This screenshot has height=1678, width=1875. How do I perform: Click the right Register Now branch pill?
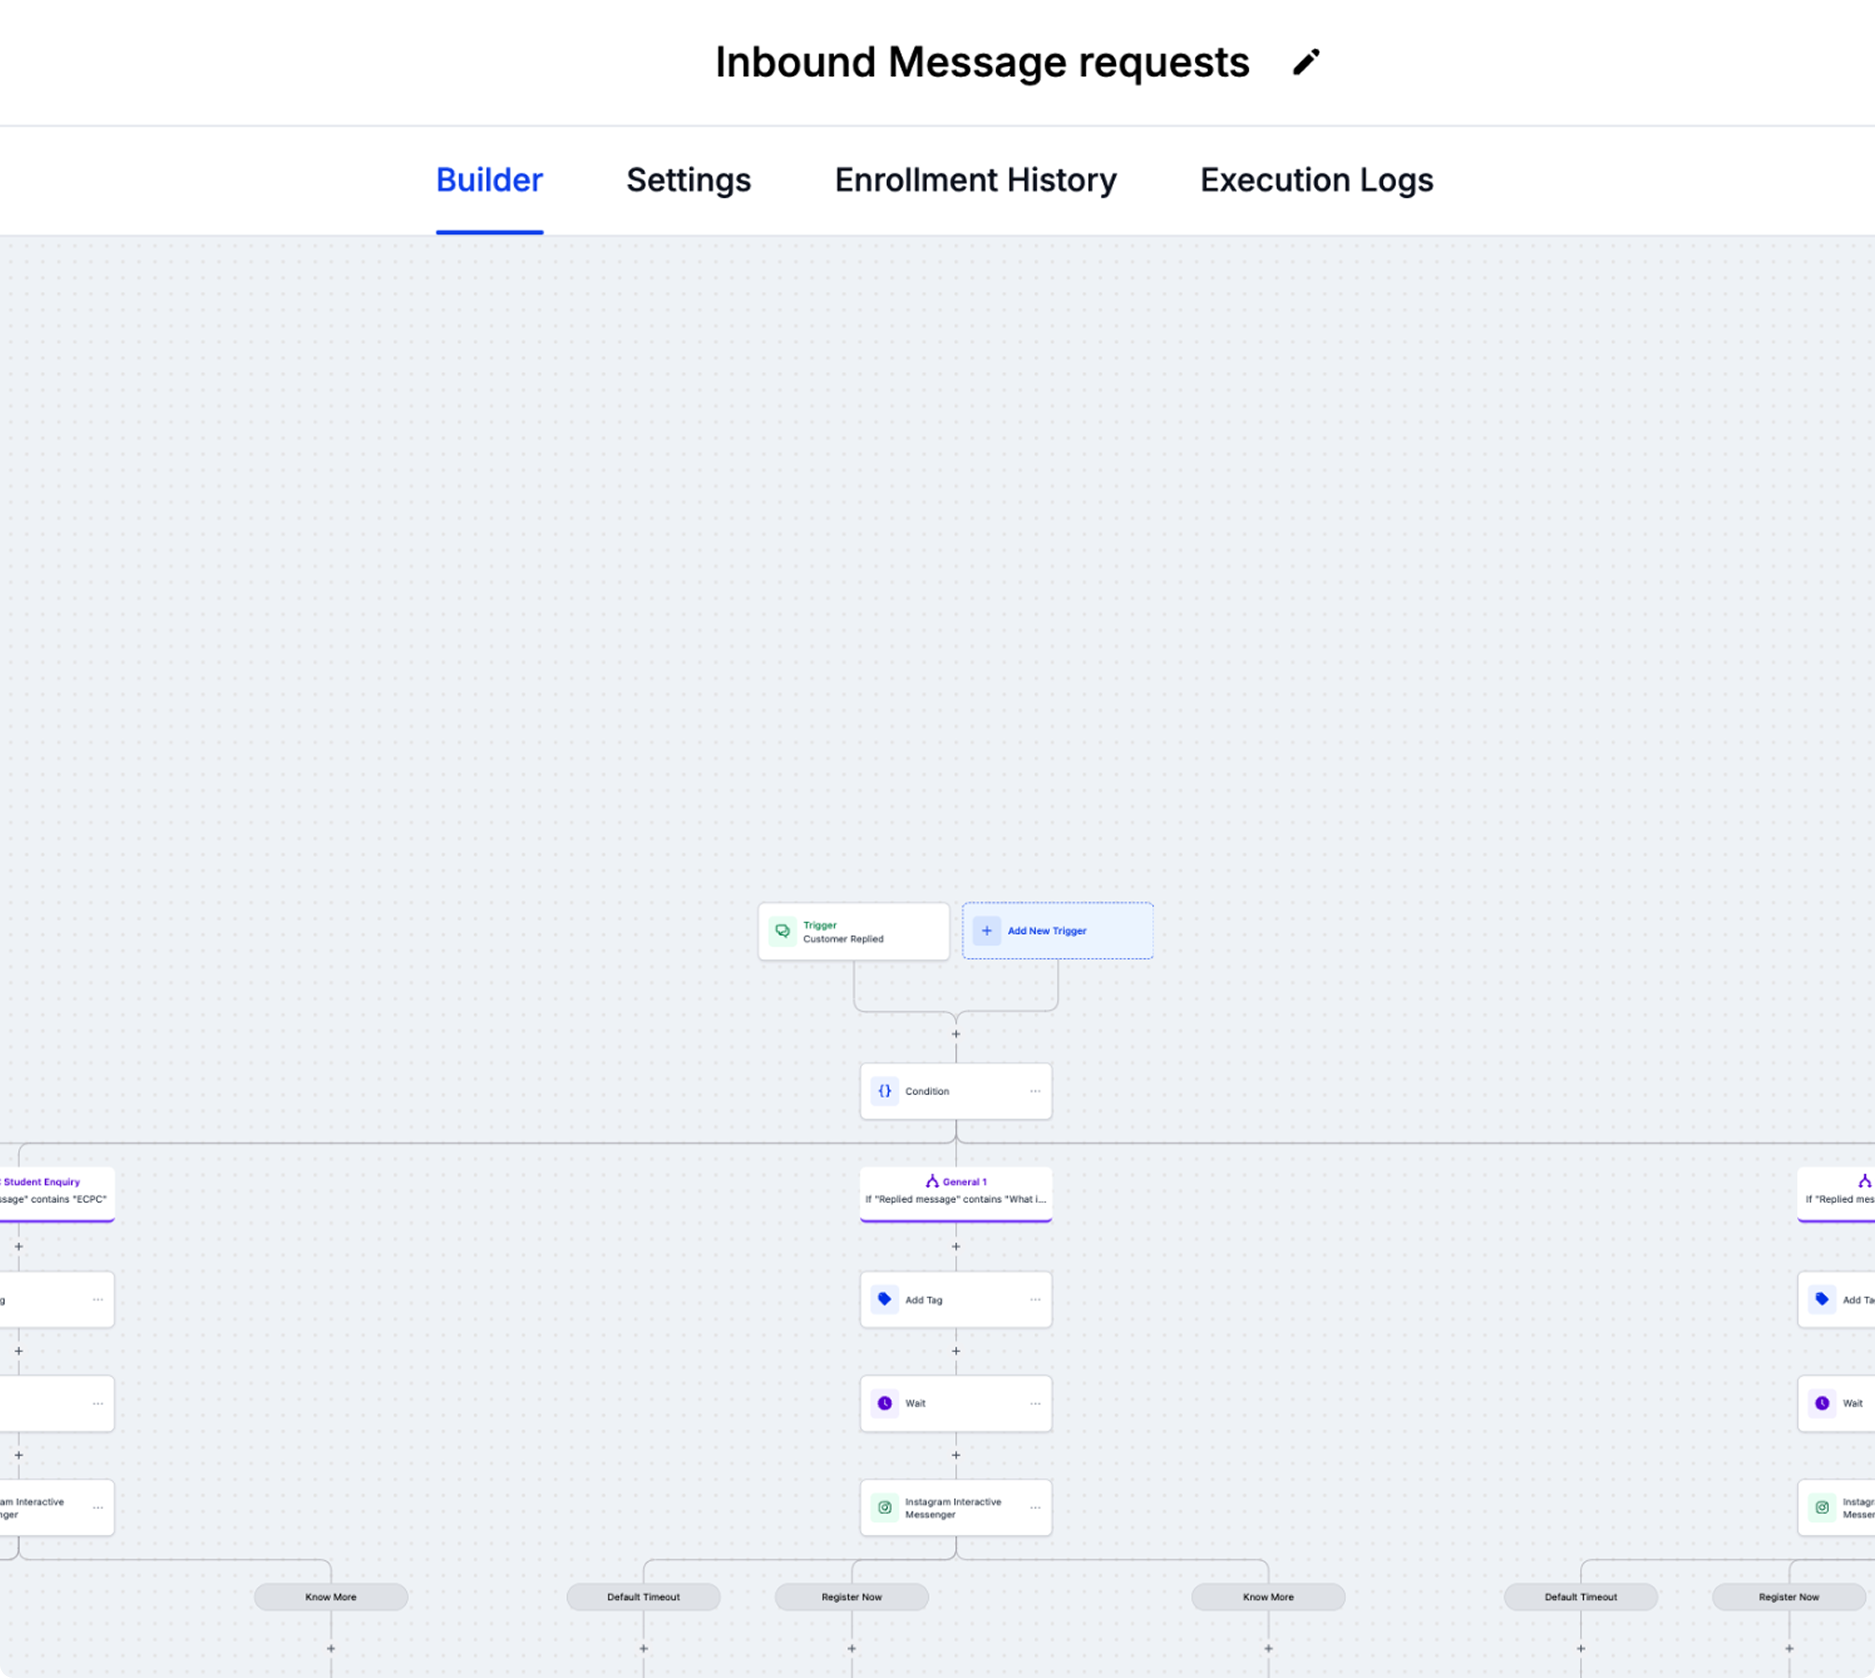point(1789,1597)
